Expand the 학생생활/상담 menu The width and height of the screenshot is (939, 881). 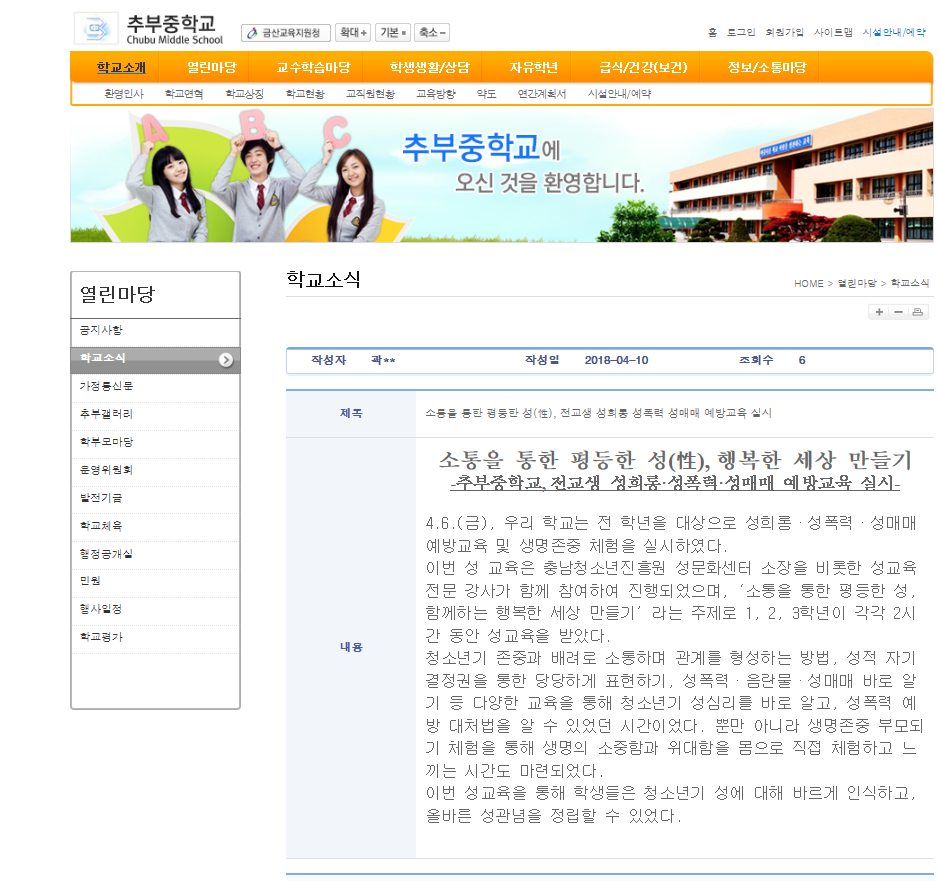[430, 68]
